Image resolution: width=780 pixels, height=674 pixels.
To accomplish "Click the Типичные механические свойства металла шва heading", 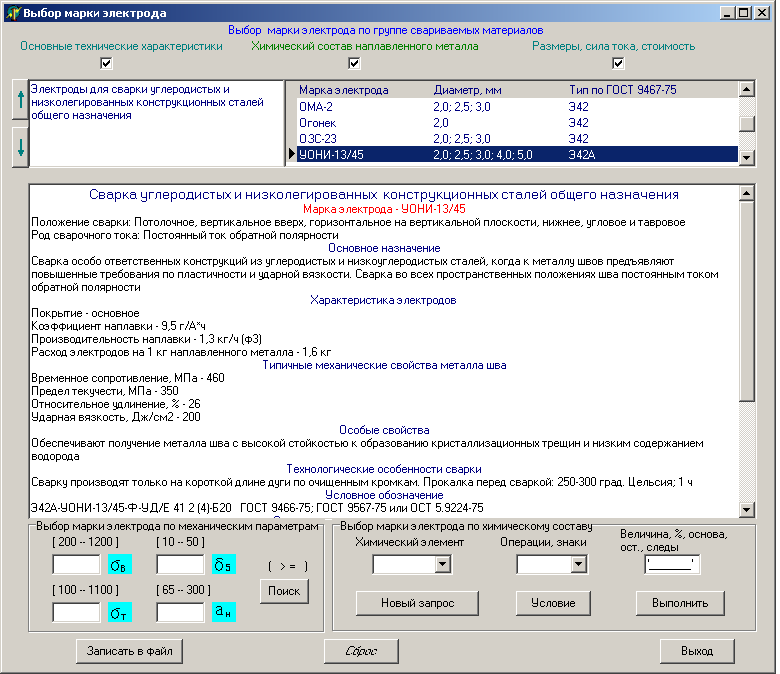I will (384, 365).
